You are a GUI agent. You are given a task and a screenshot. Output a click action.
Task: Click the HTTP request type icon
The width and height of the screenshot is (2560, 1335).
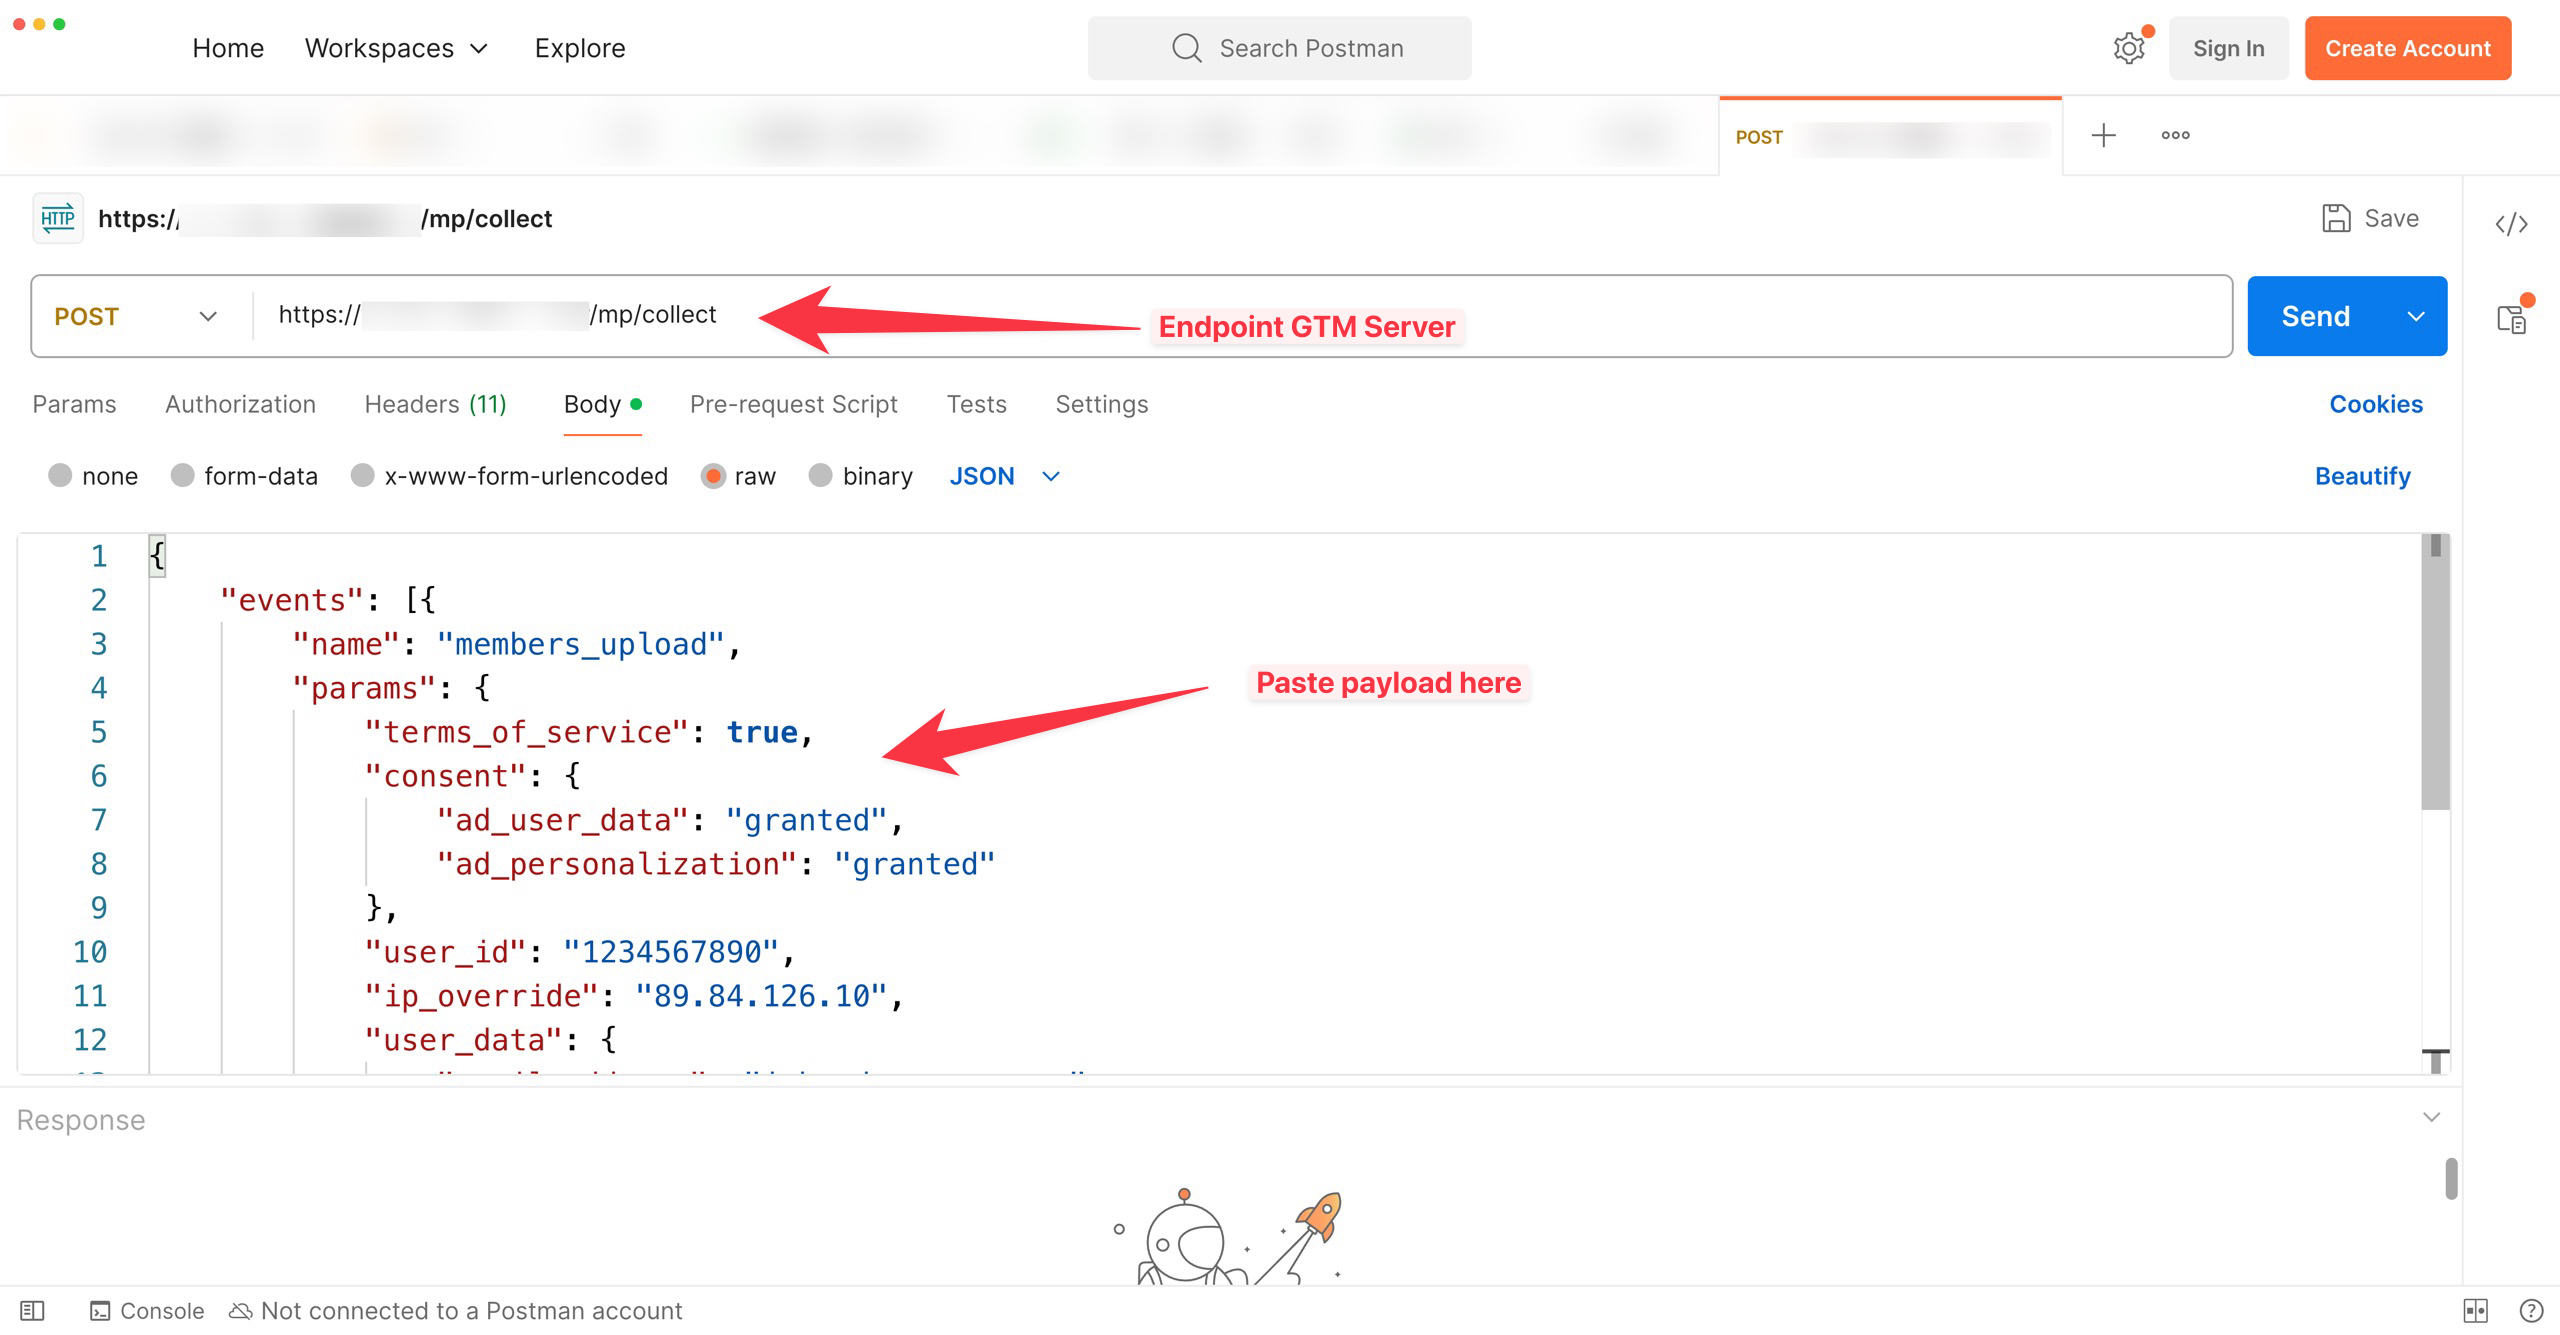[x=58, y=218]
